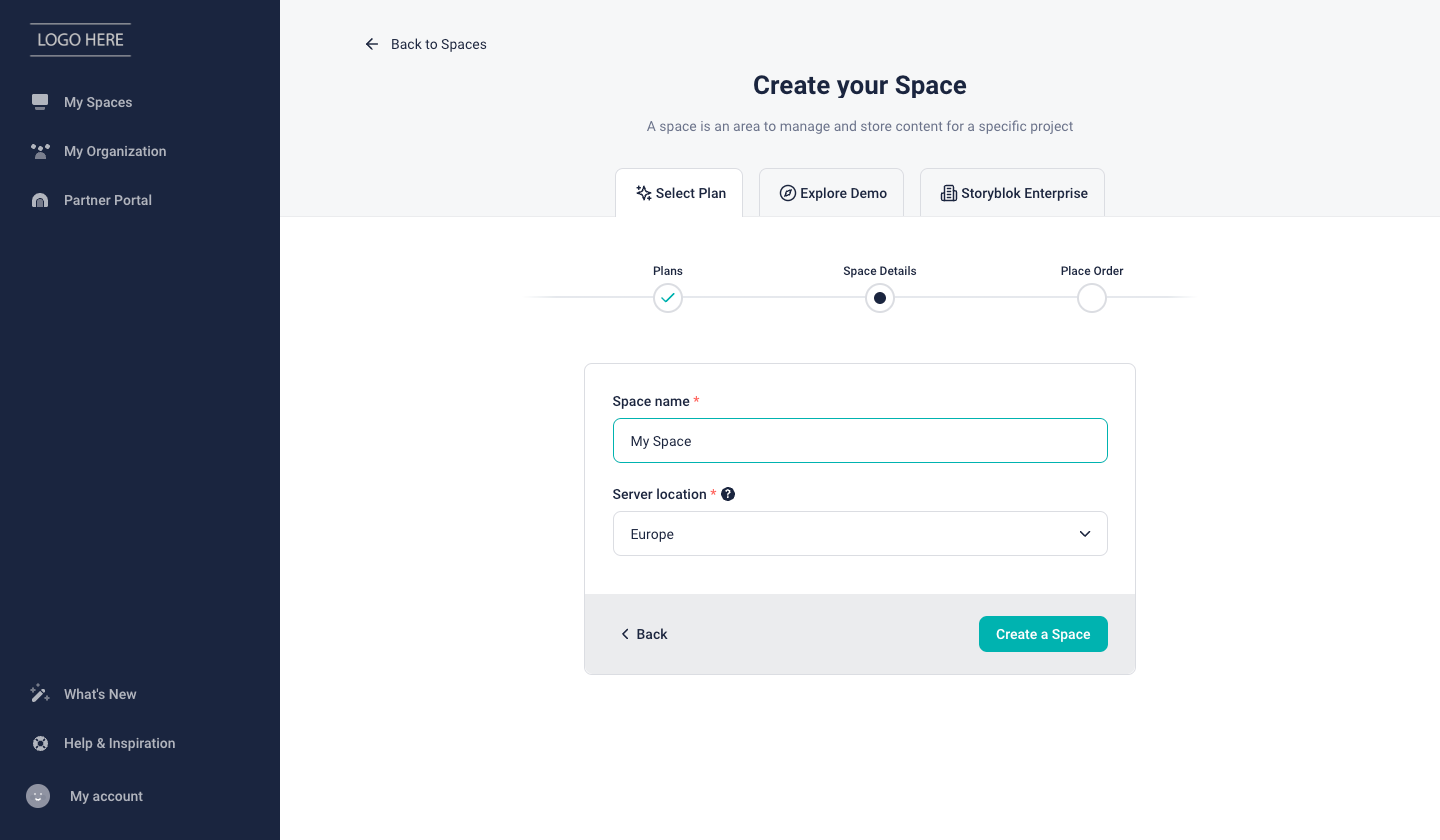
Task: Click the compass icon on Explore Demo
Action: [x=788, y=193]
